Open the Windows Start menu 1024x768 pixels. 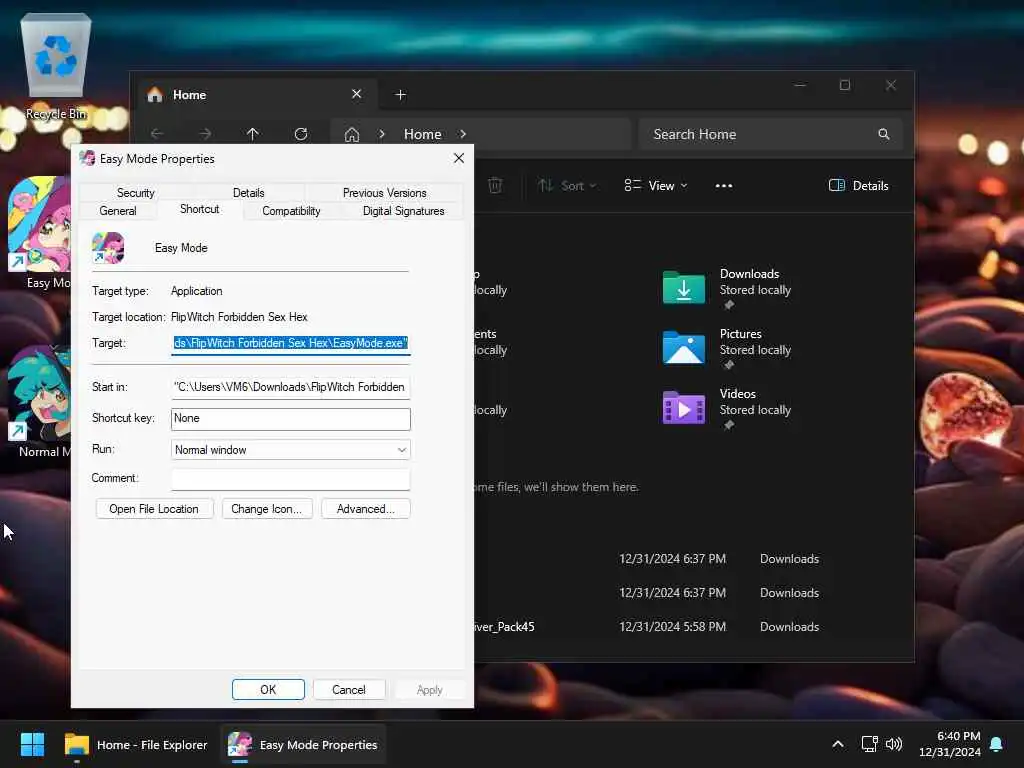tap(32, 744)
